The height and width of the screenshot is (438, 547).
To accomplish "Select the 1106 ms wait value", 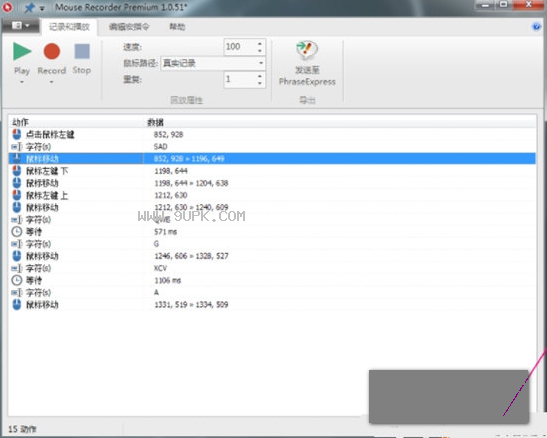I will pos(167,280).
